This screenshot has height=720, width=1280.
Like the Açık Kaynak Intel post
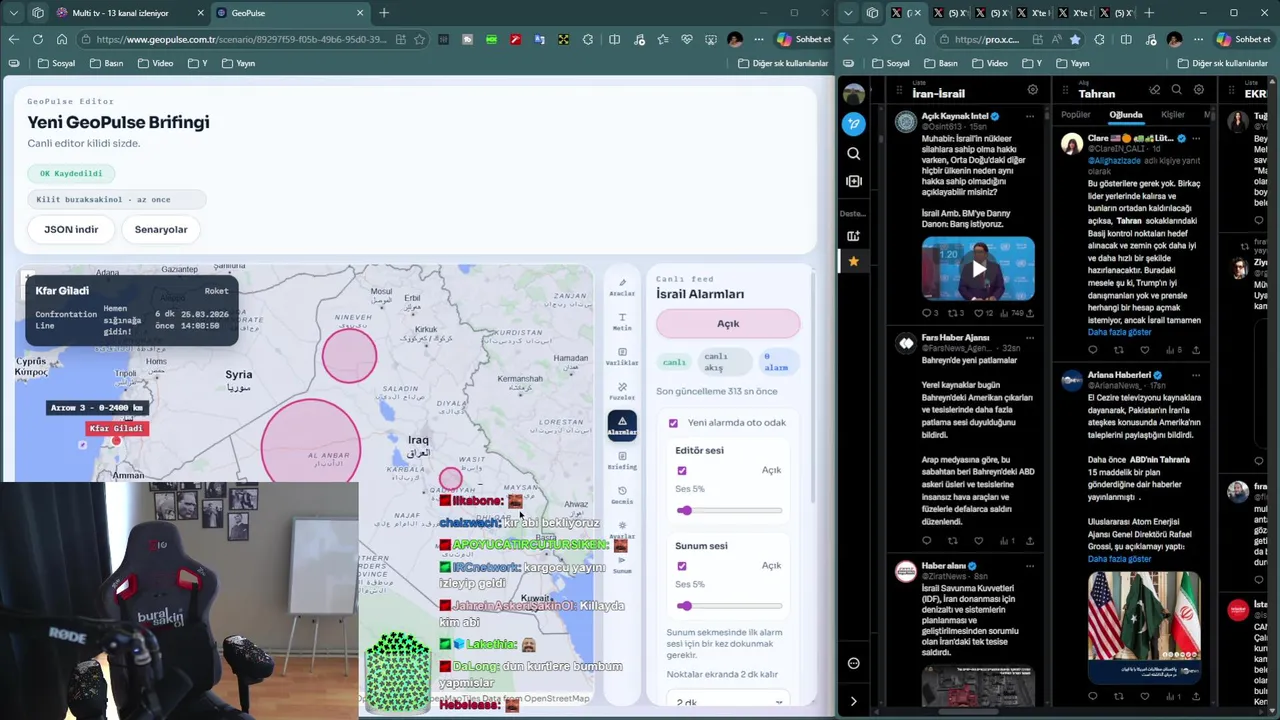(980, 313)
